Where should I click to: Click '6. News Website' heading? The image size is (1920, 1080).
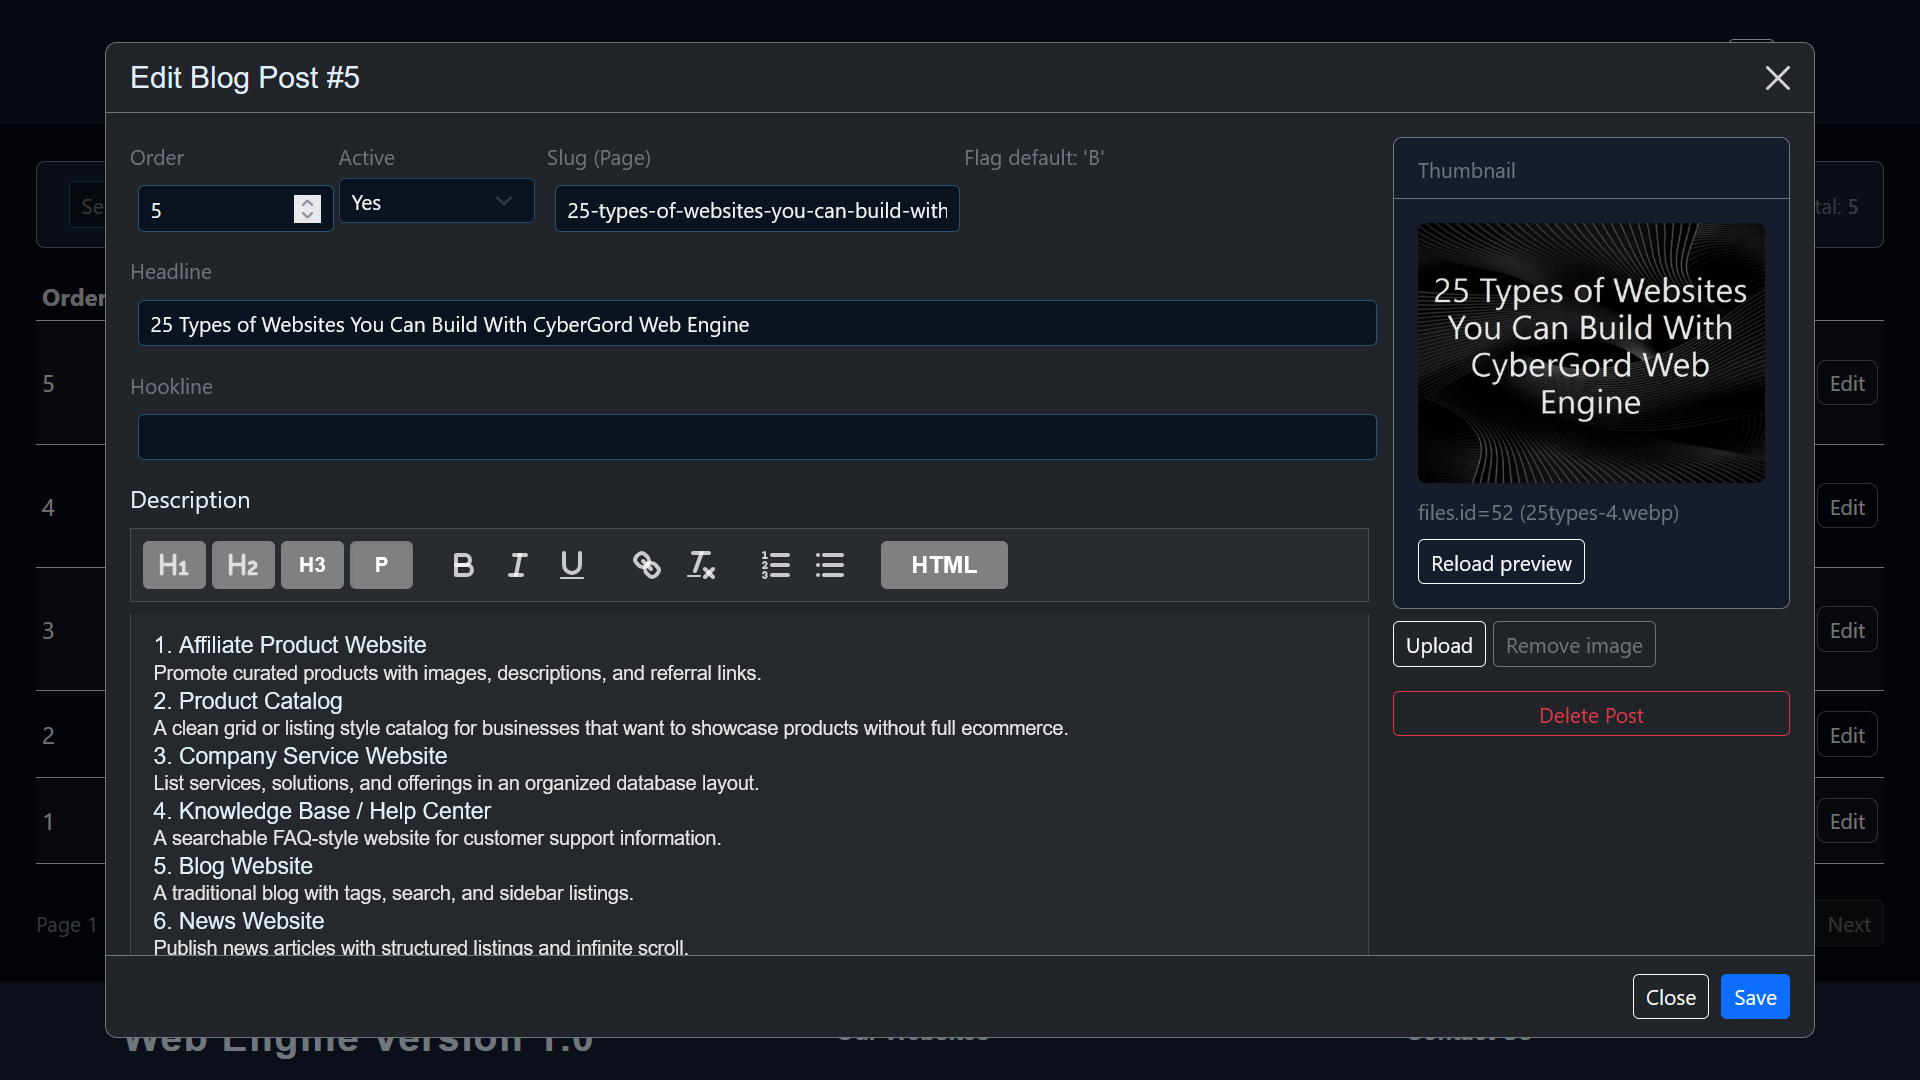[x=239, y=921]
